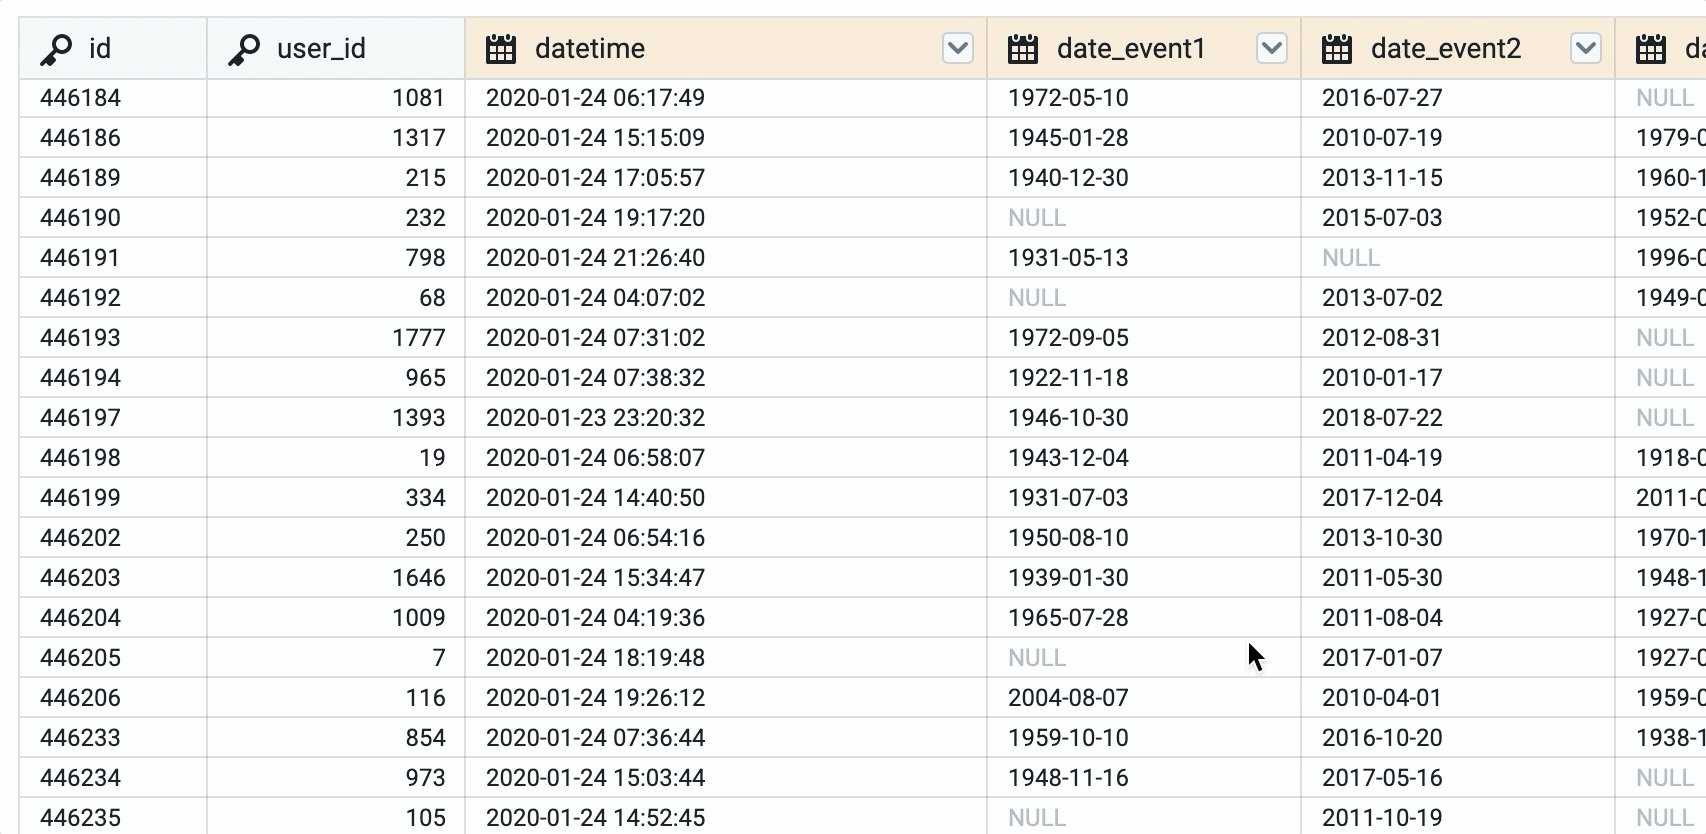Image resolution: width=1706 pixels, height=834 pixels.
Task: Click date_event1 value 1922-11-18
Action: (x=1068, y=378)
